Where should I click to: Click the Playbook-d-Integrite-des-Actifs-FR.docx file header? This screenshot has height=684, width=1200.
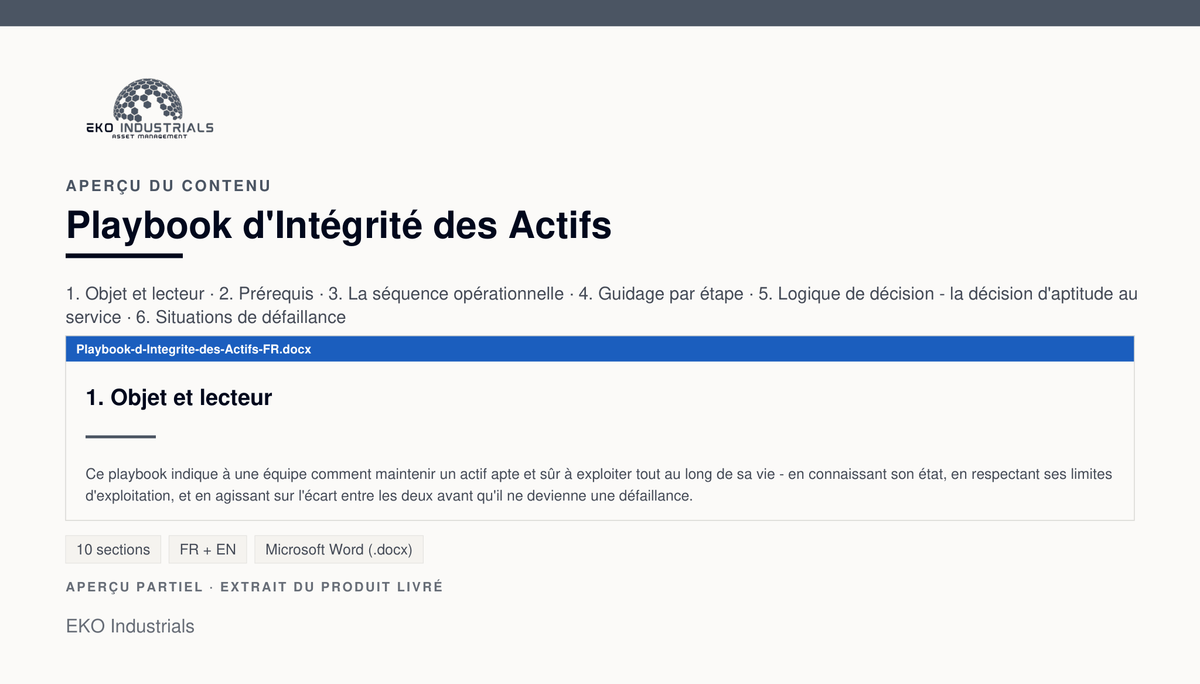click(600, 349)
